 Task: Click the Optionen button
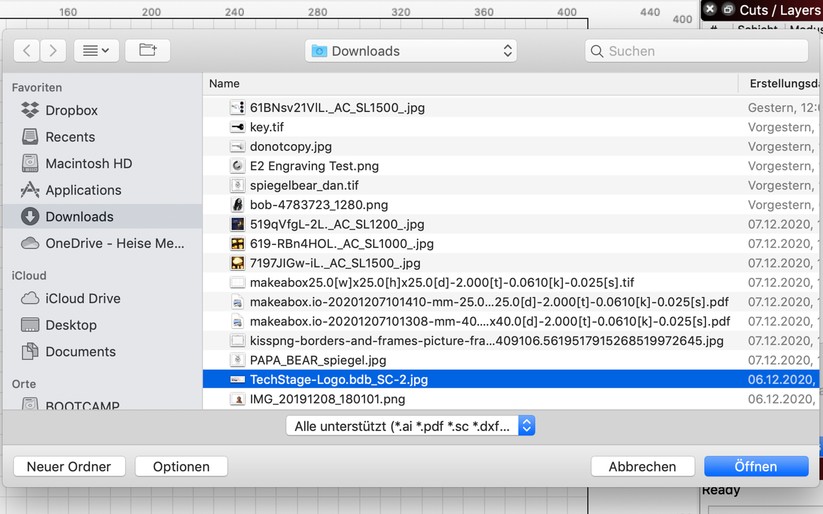tap(181, 466)
